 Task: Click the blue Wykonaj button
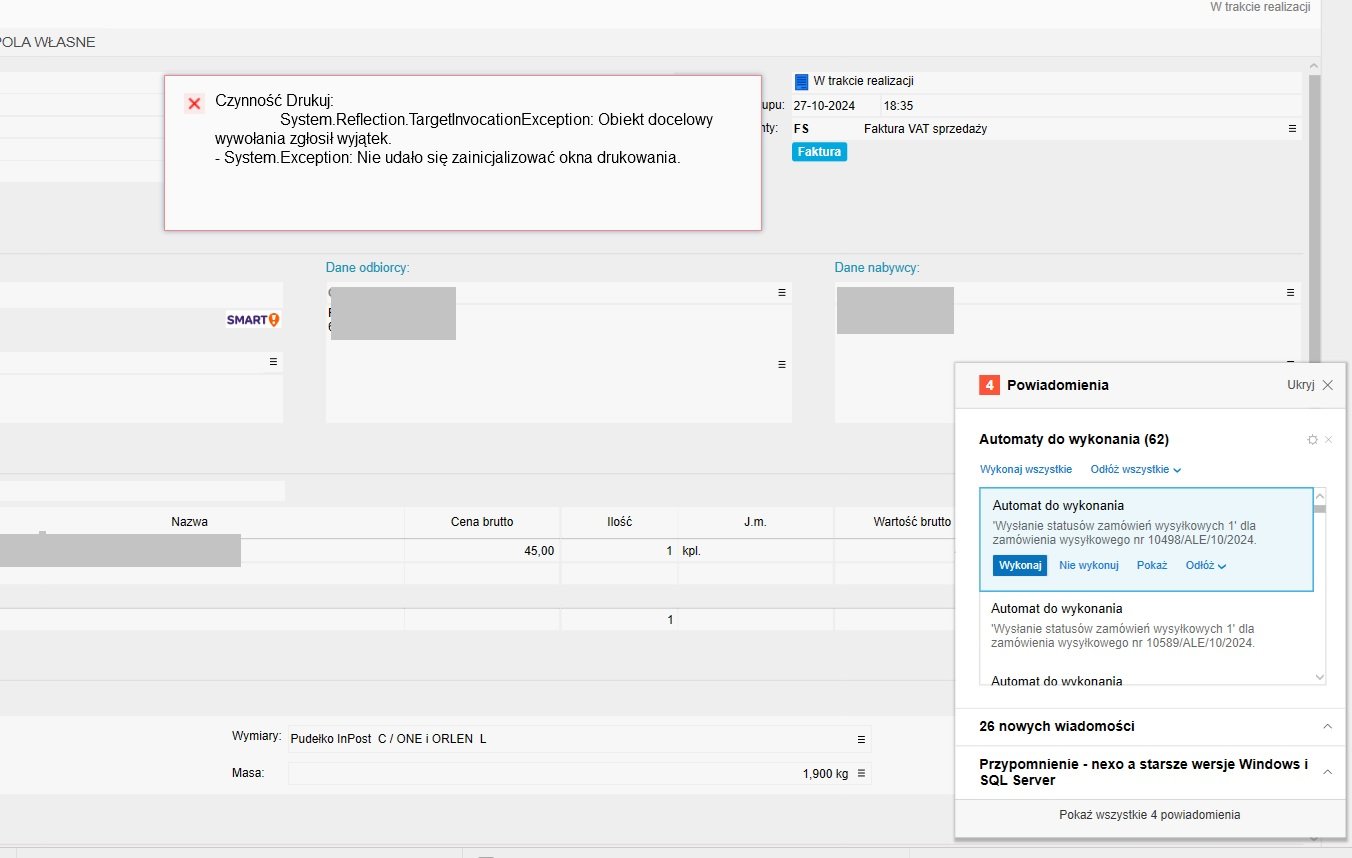(x=1019, y=566)
